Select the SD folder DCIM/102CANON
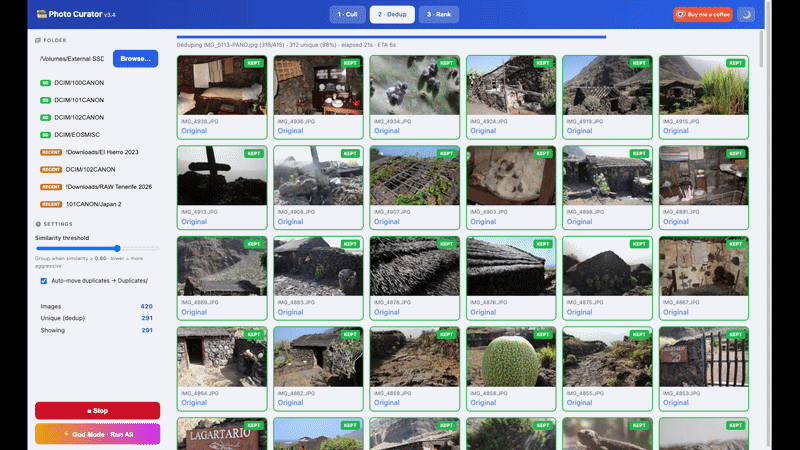The width and height of the screenshot is (800, 450). (x=97, y=117)
